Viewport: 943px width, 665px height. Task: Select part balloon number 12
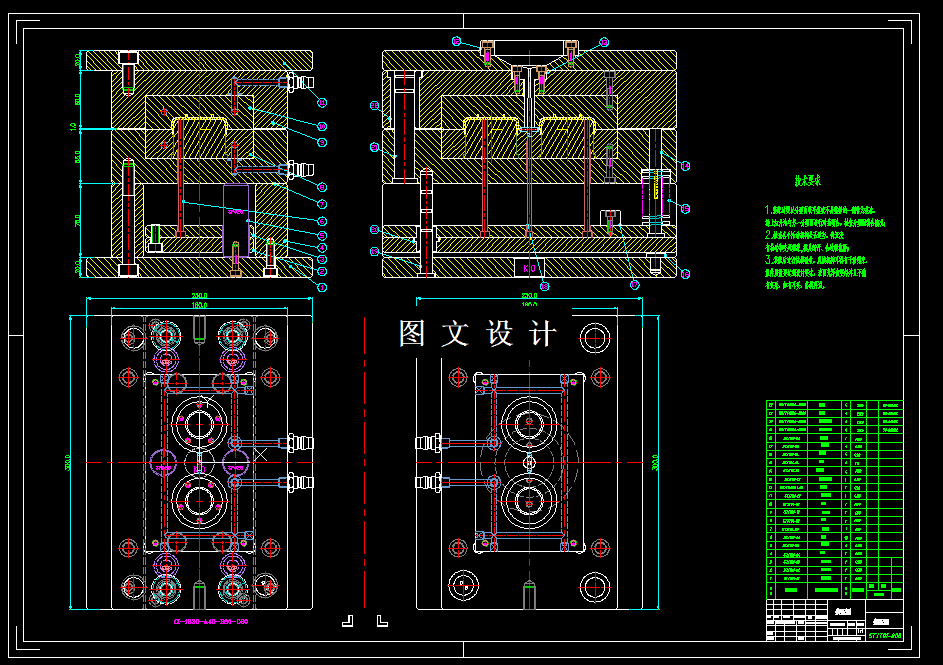click(456, 41)
